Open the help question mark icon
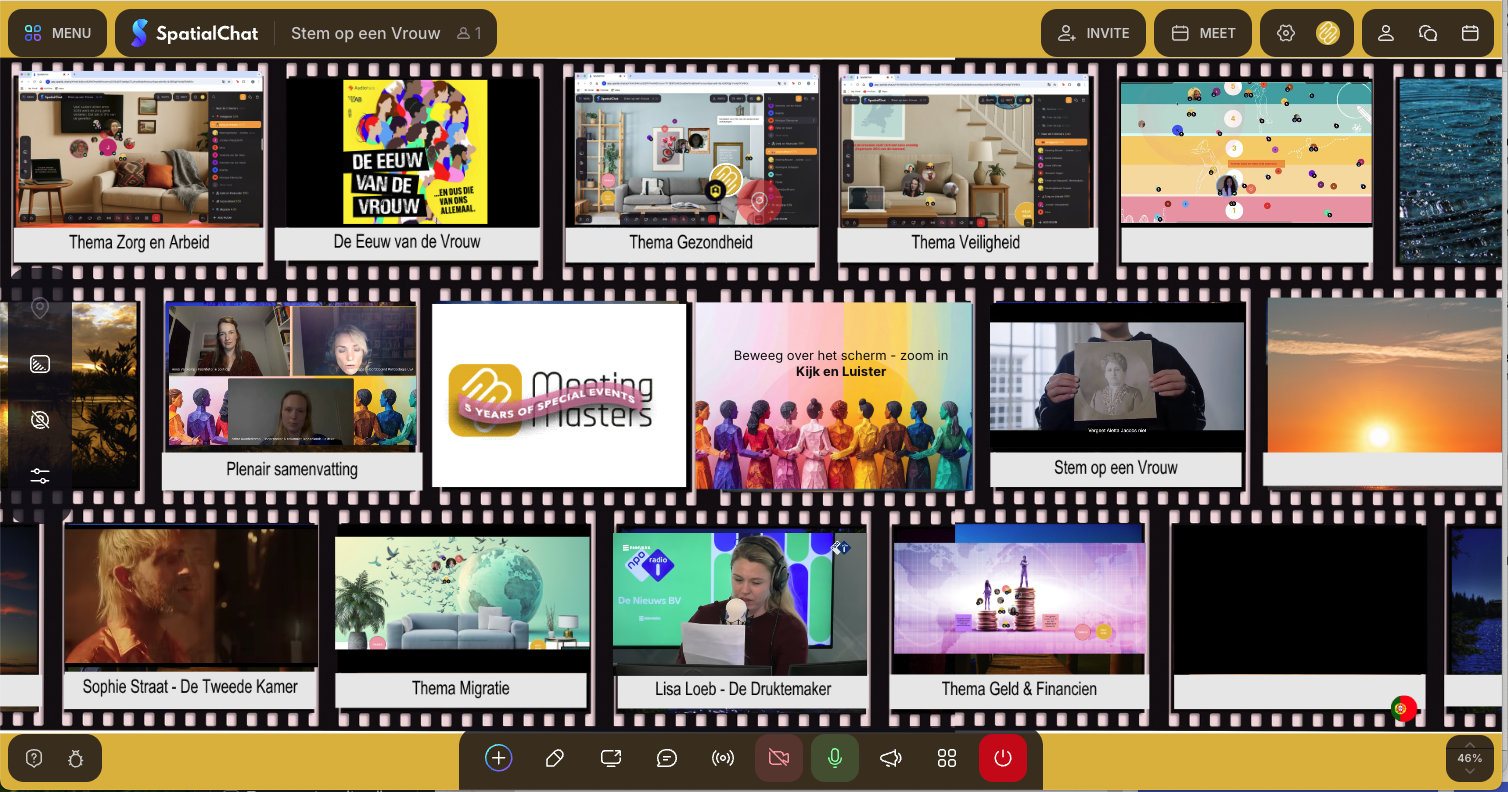1508x792 pixels. click(34, 758)
